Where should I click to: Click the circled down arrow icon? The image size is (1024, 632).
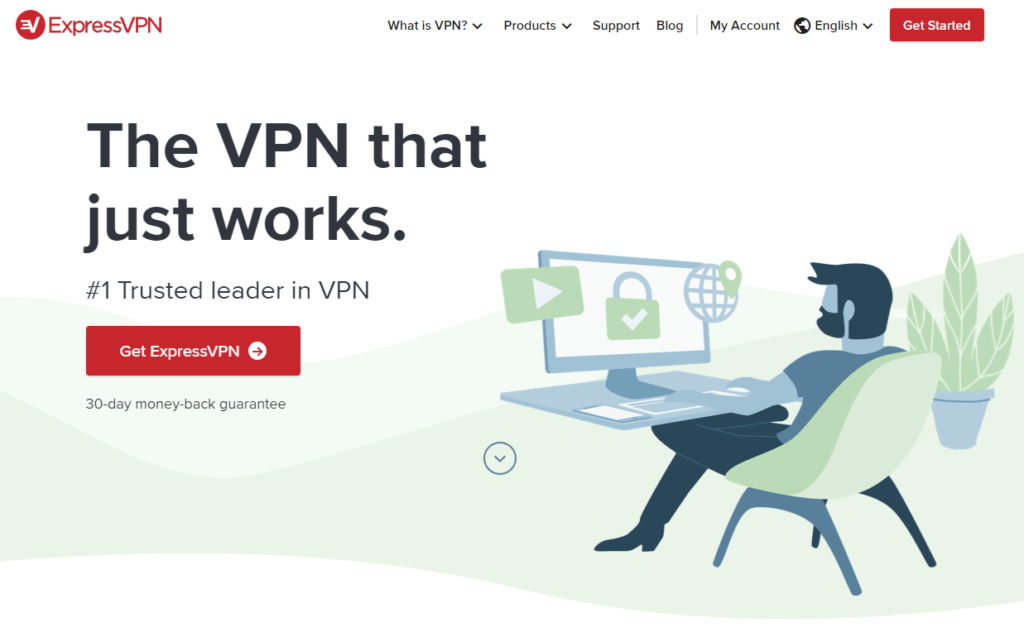pos(500,458)
